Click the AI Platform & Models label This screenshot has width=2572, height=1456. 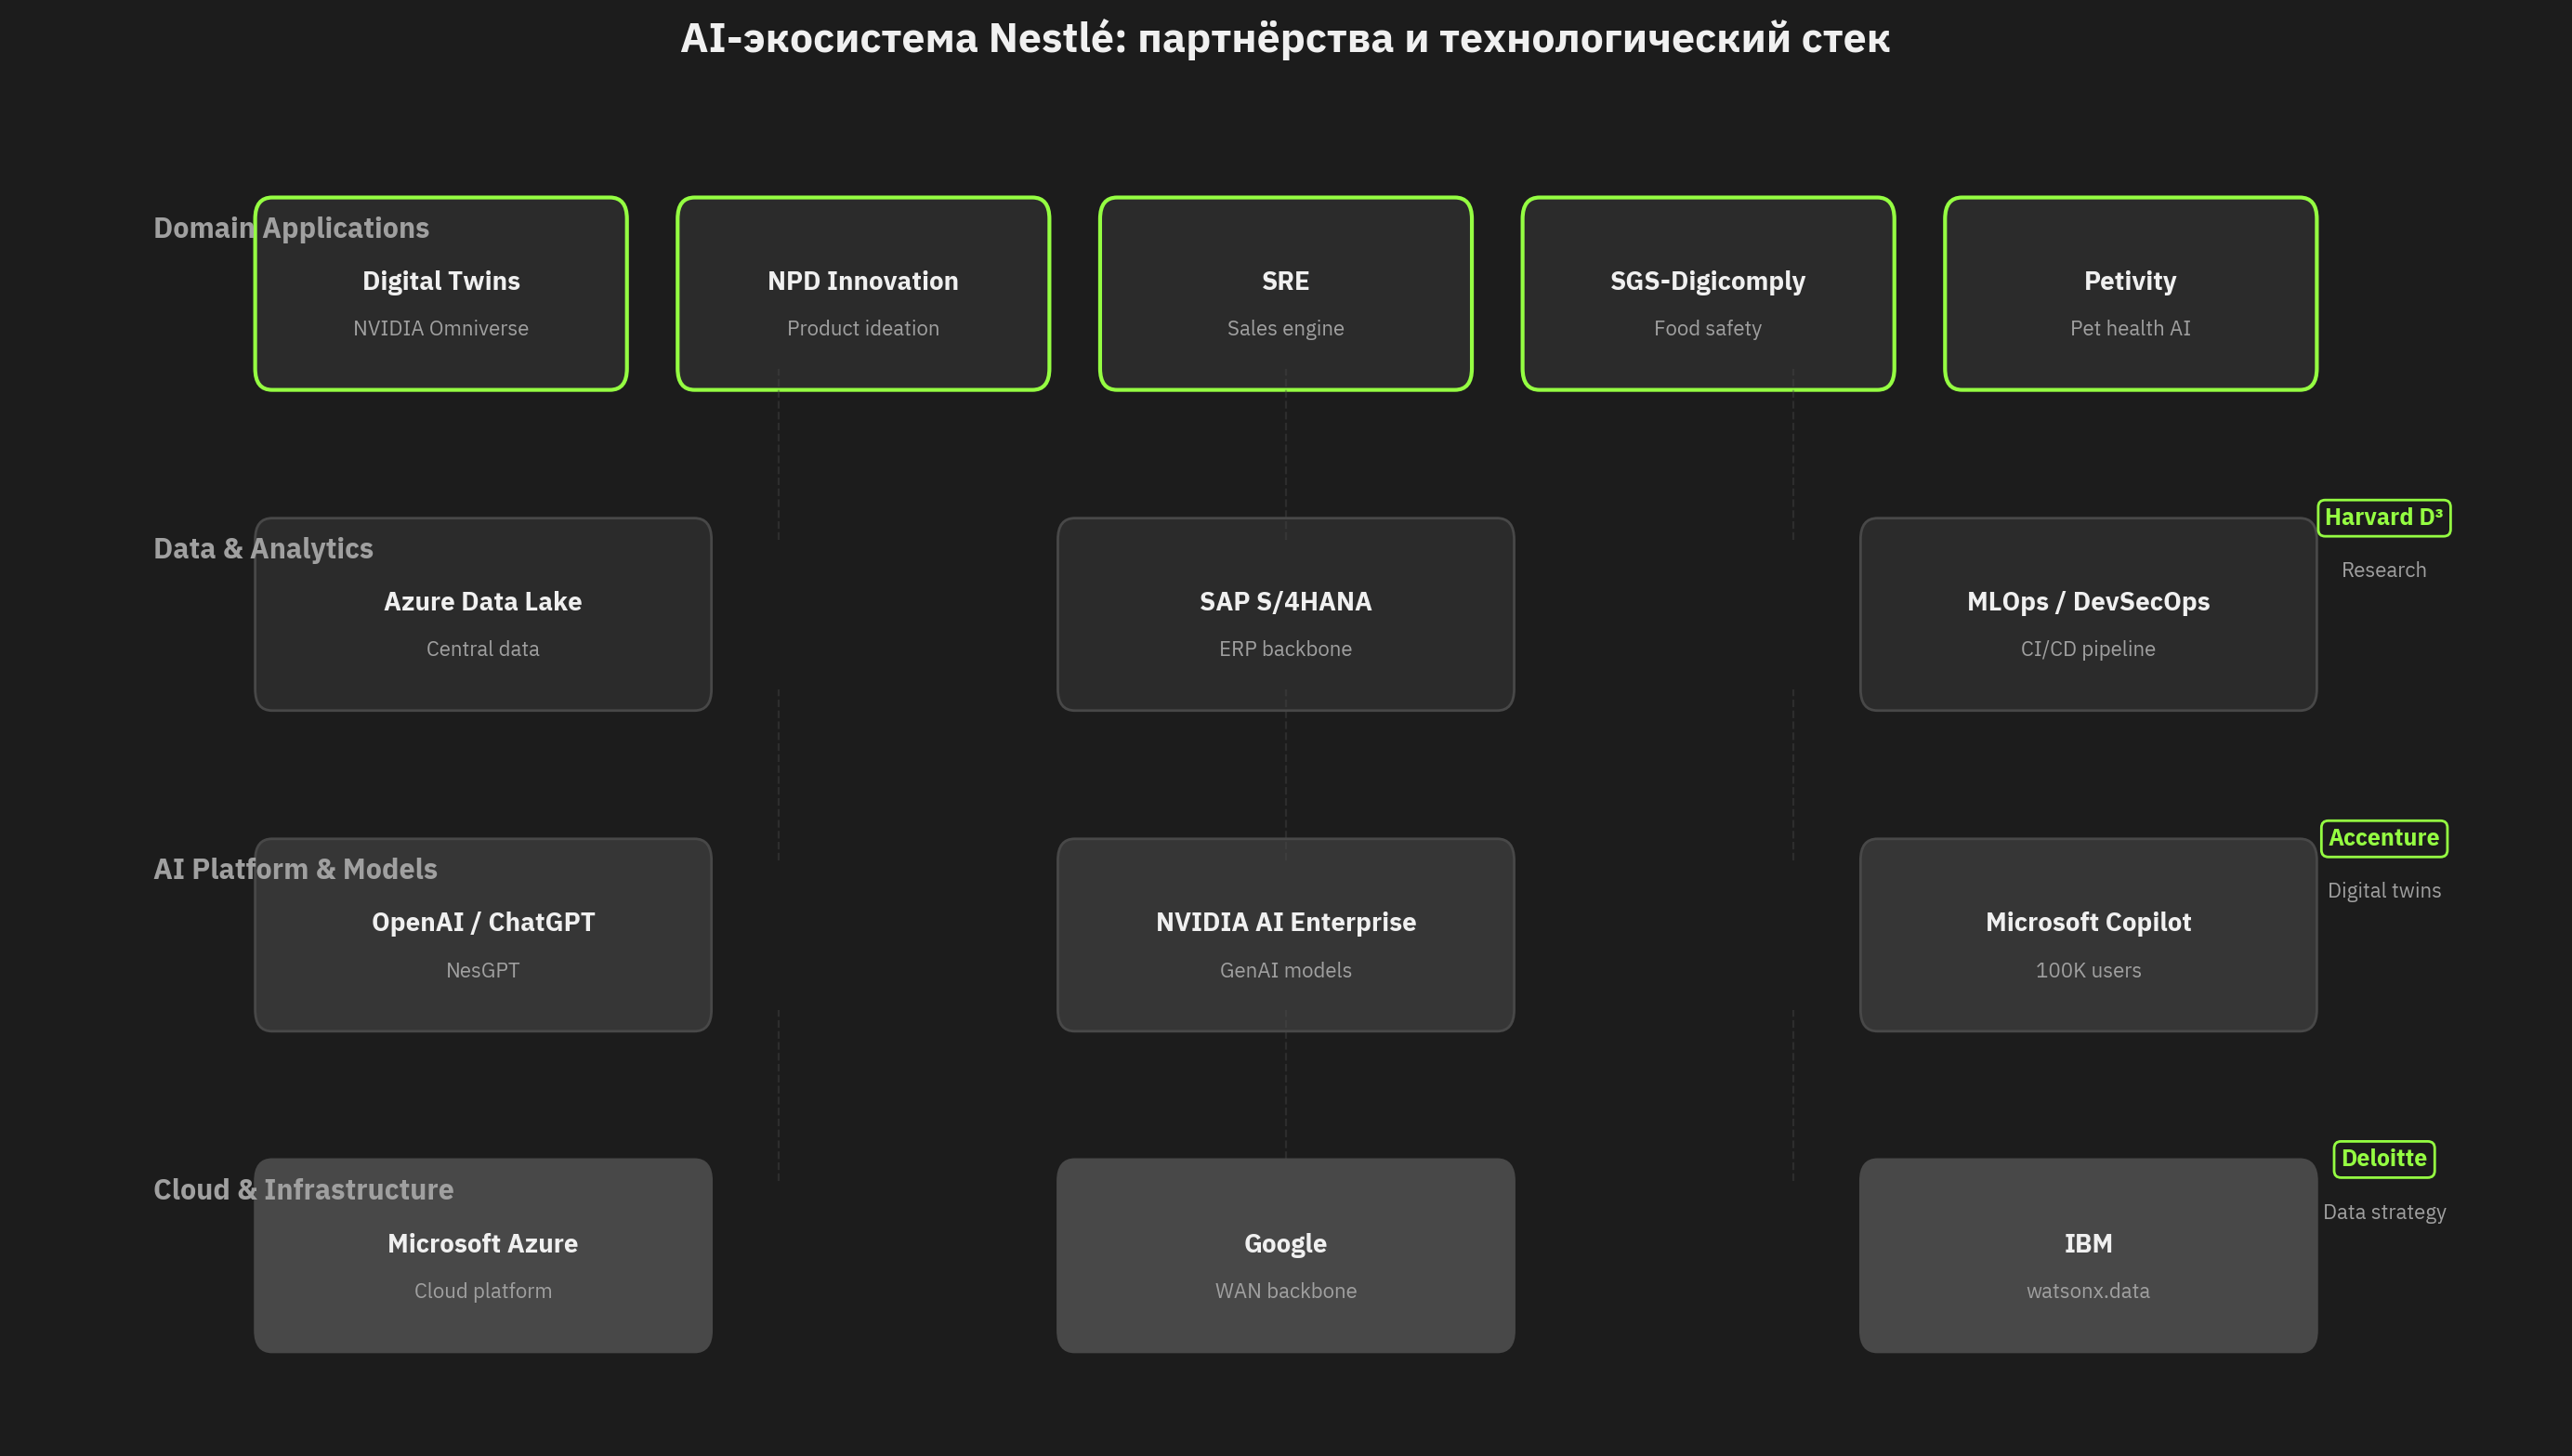tap(295, 869)
